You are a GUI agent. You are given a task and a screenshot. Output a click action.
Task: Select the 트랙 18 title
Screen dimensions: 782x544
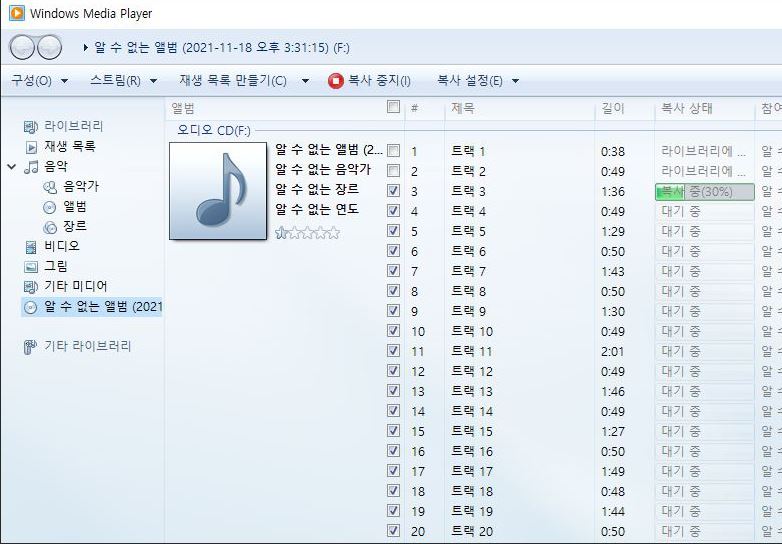[472, 491]
